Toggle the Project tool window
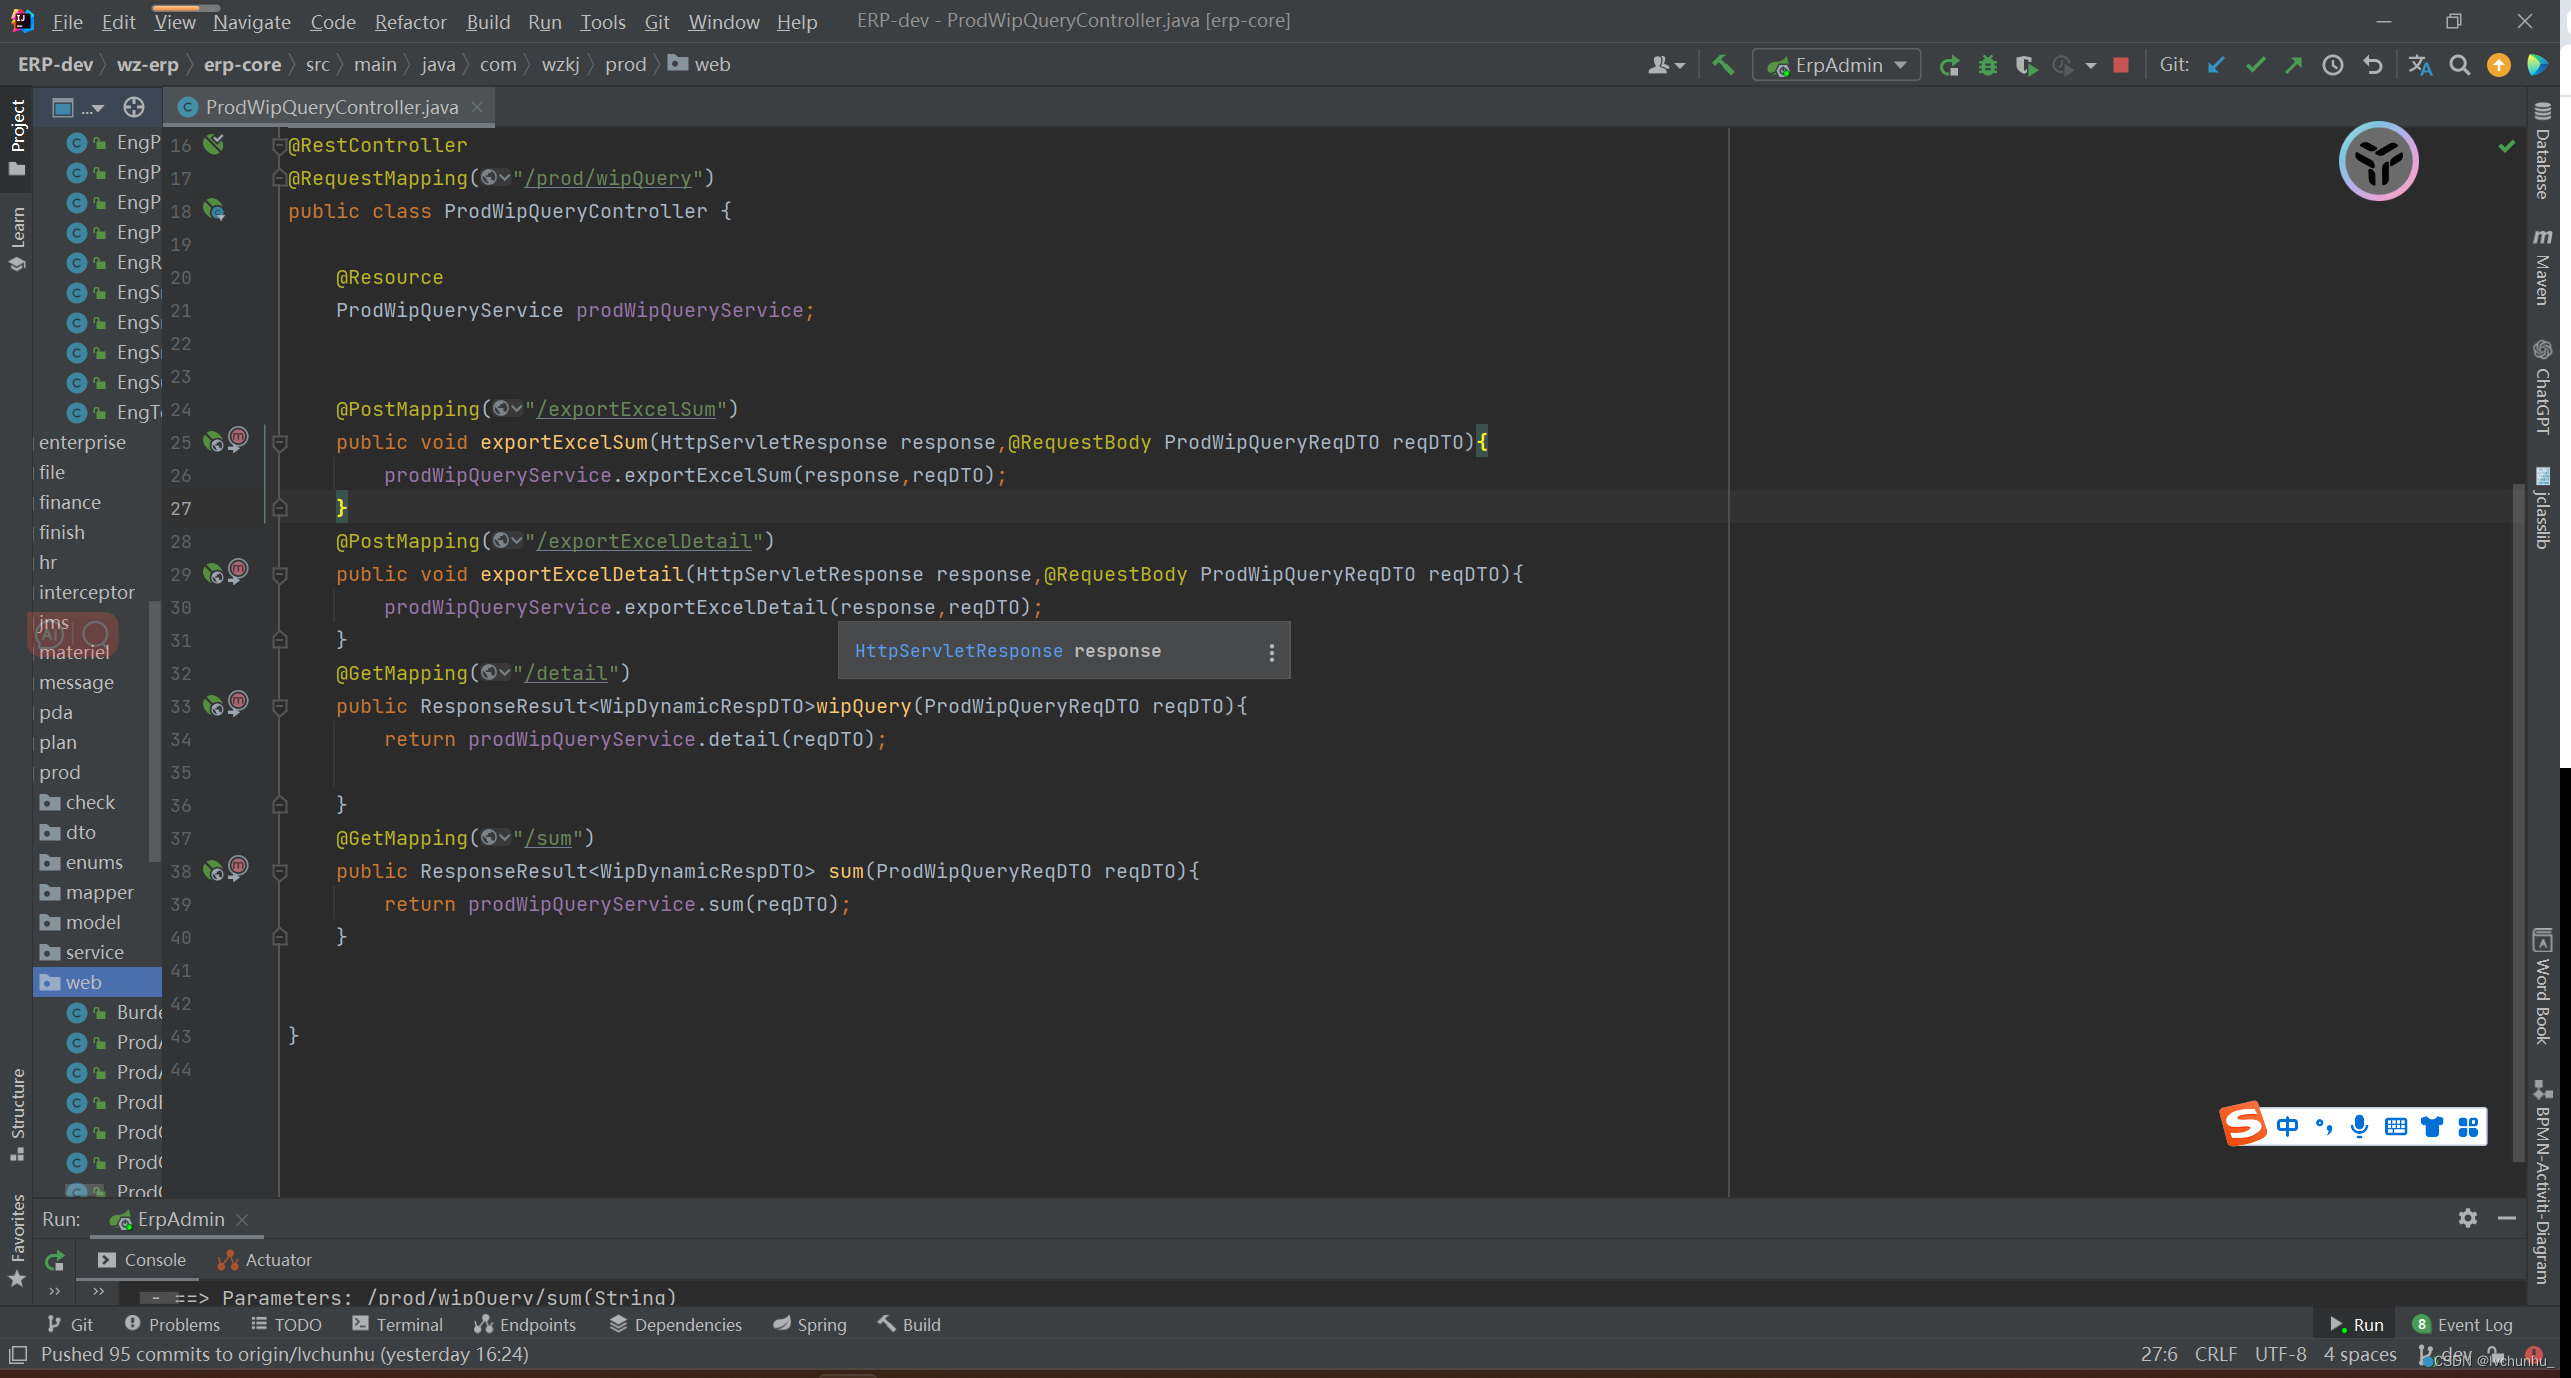Image resolution: width=2571 pixels, height=1378 pixels. (x=17, y=130)
